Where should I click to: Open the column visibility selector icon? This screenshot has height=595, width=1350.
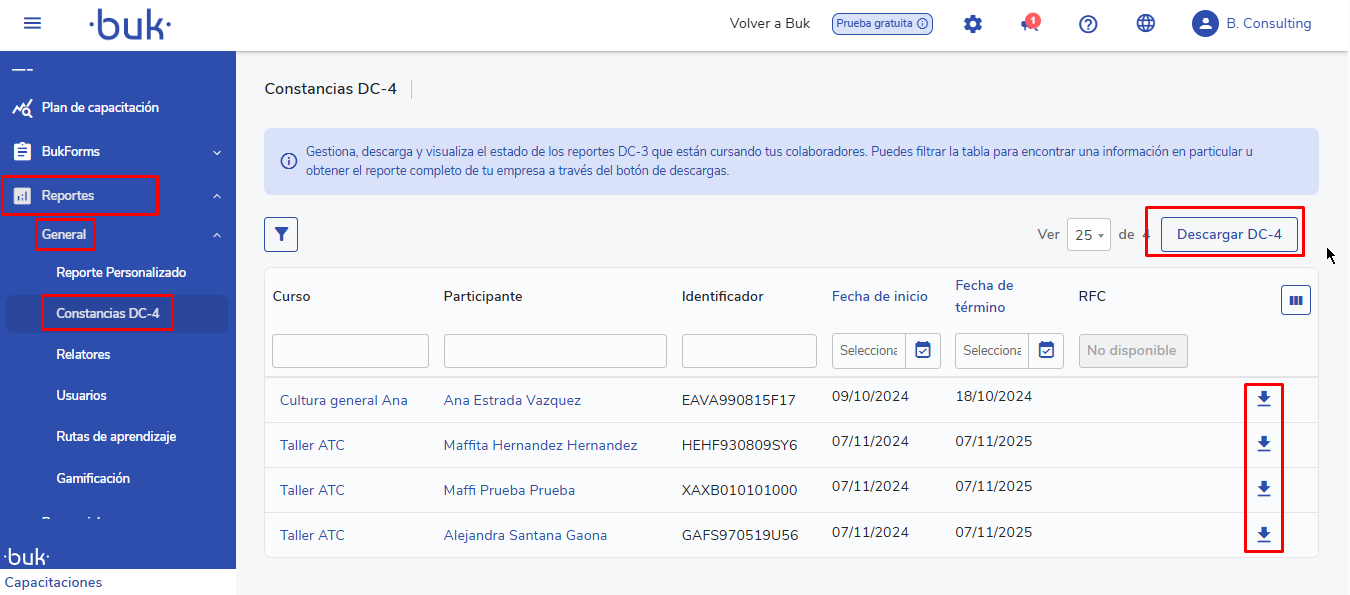[x=1296, y=300]
